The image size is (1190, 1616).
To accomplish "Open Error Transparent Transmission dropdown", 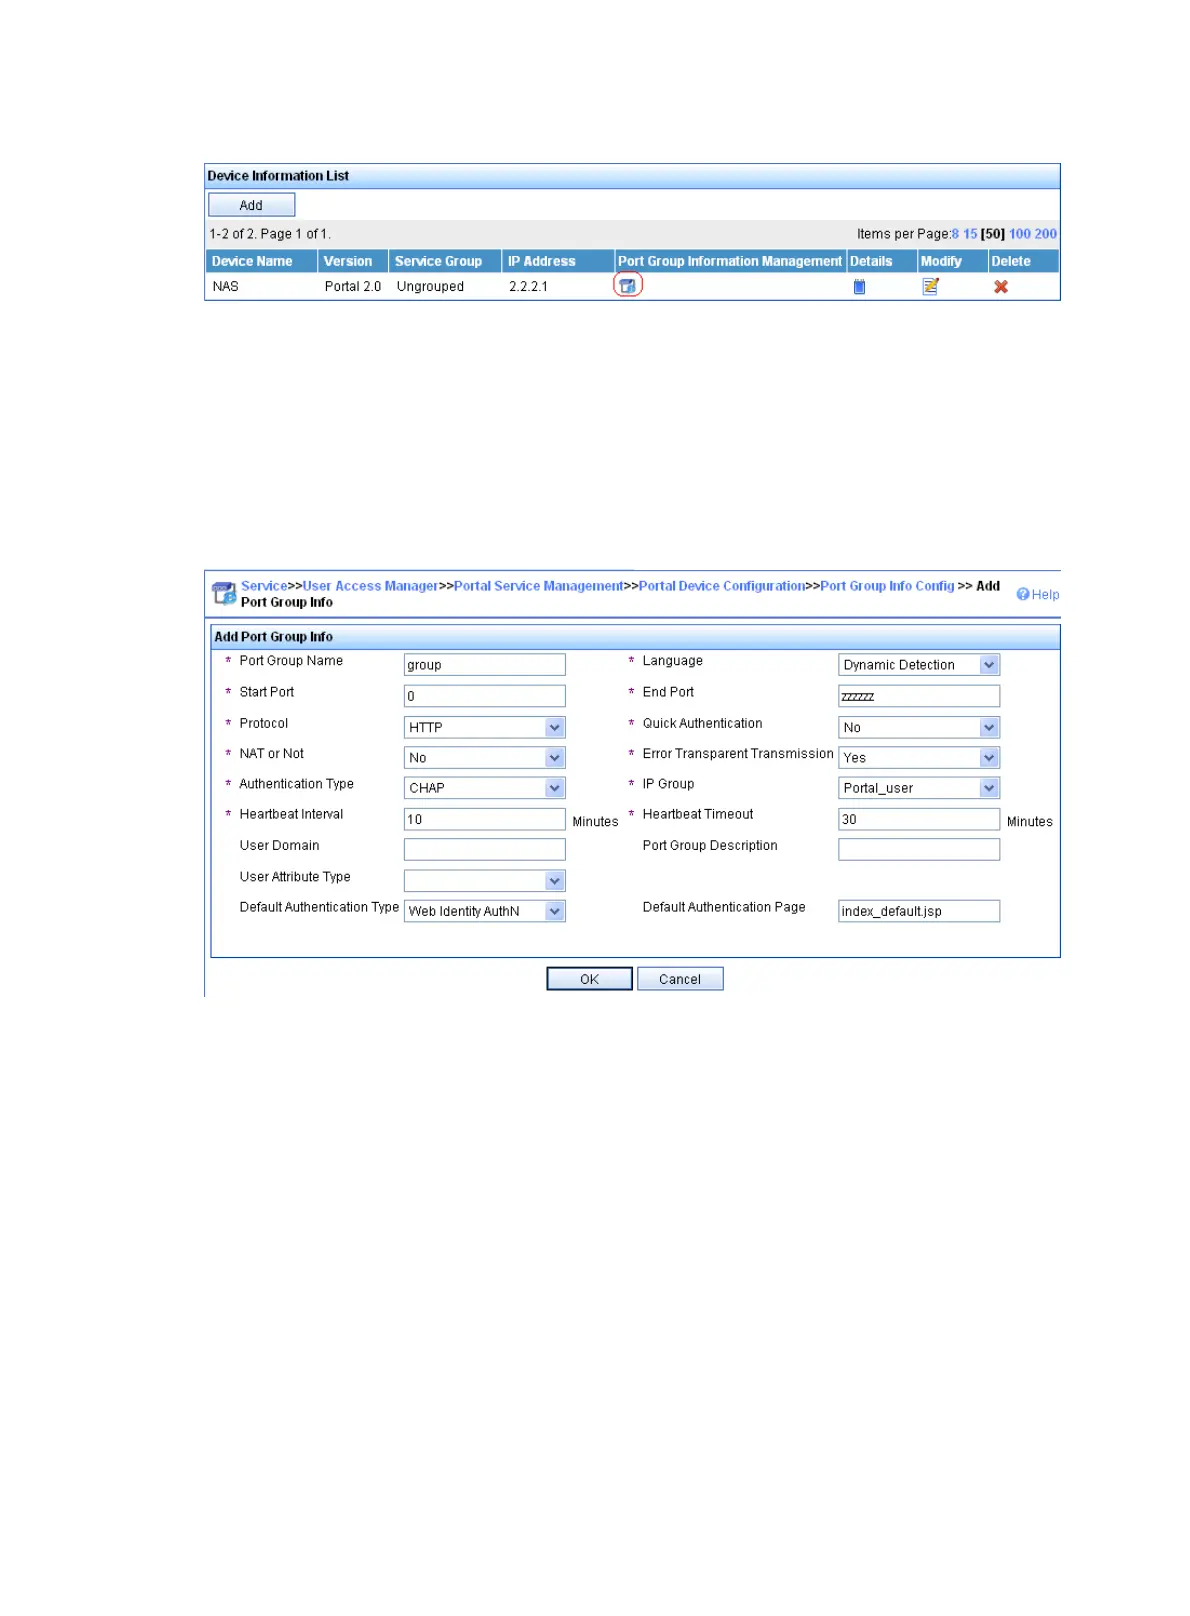I will click(919, 758).
